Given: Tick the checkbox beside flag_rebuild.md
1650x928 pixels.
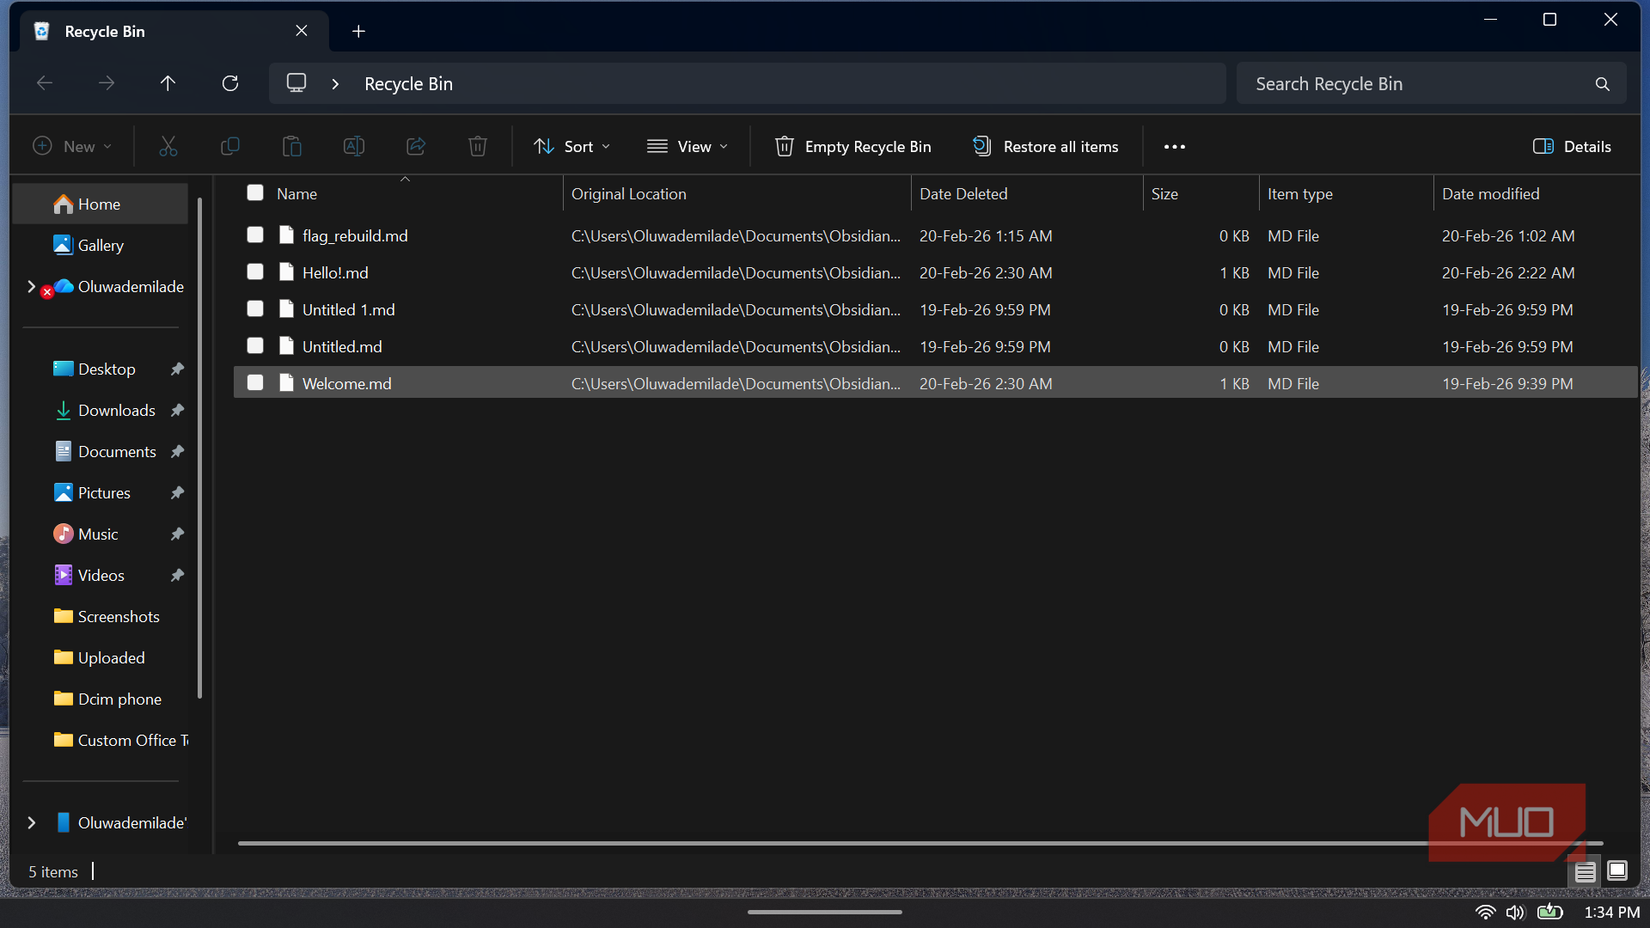Looking at the screenshot, I should 255,235.
